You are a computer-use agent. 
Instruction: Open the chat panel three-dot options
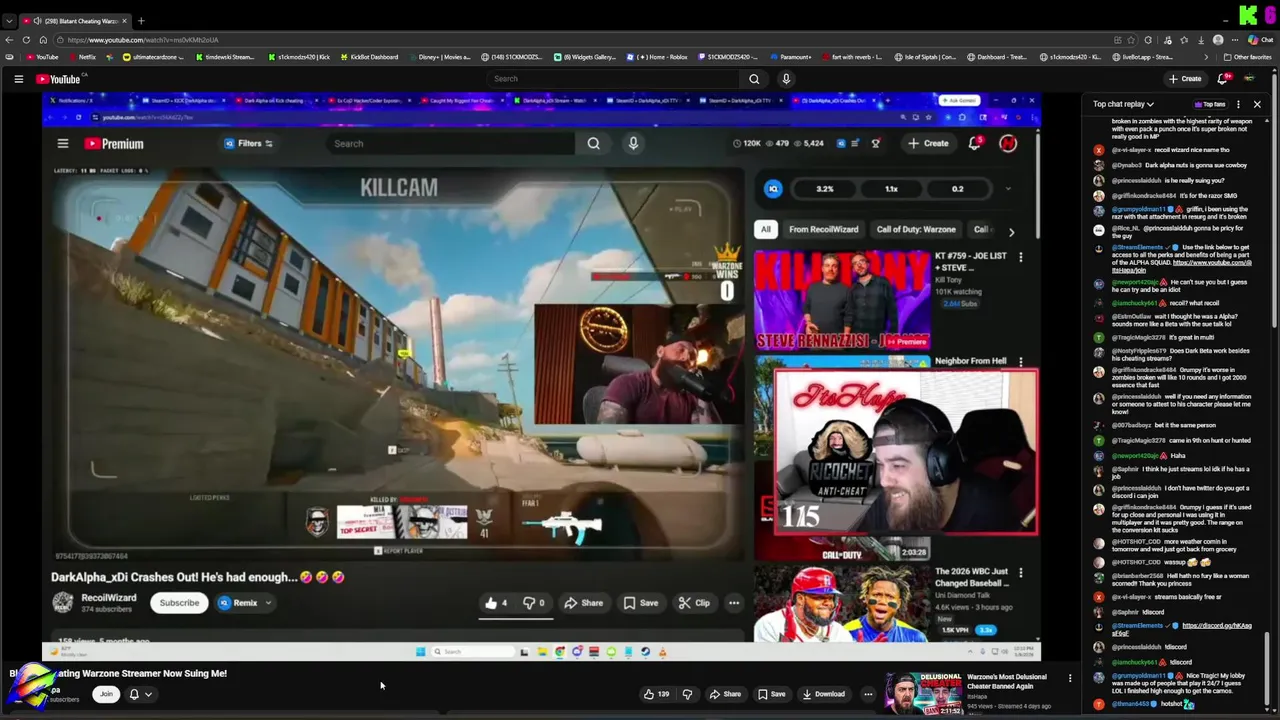point(1238,104)
